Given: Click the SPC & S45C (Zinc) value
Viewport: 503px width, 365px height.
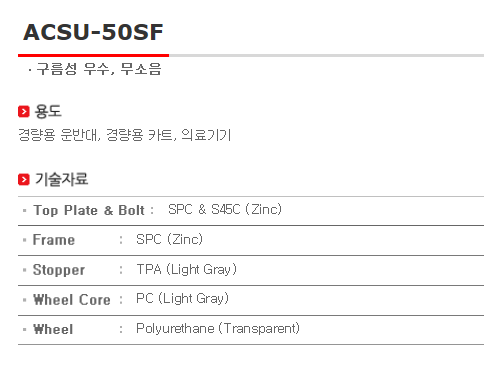Looking at the screenshot, I should (225, 209).
